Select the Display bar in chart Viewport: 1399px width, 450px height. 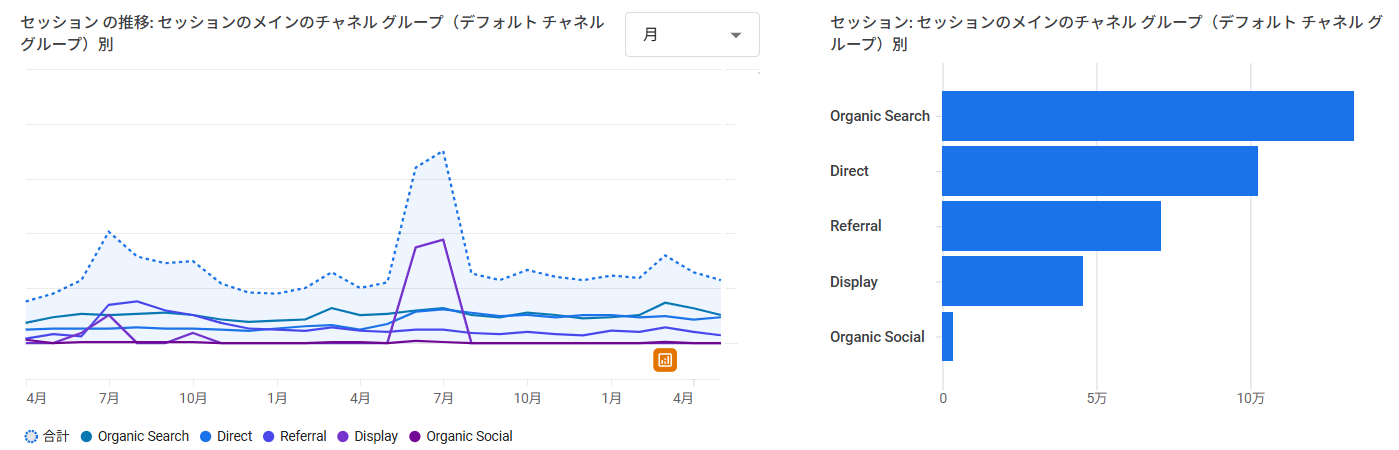pos(1012,281)
